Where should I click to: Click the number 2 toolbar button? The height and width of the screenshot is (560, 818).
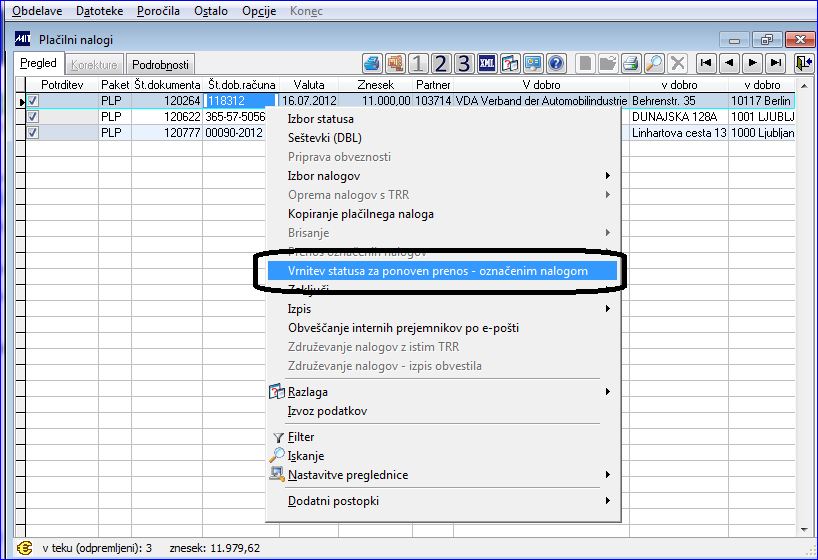point(441,64)
